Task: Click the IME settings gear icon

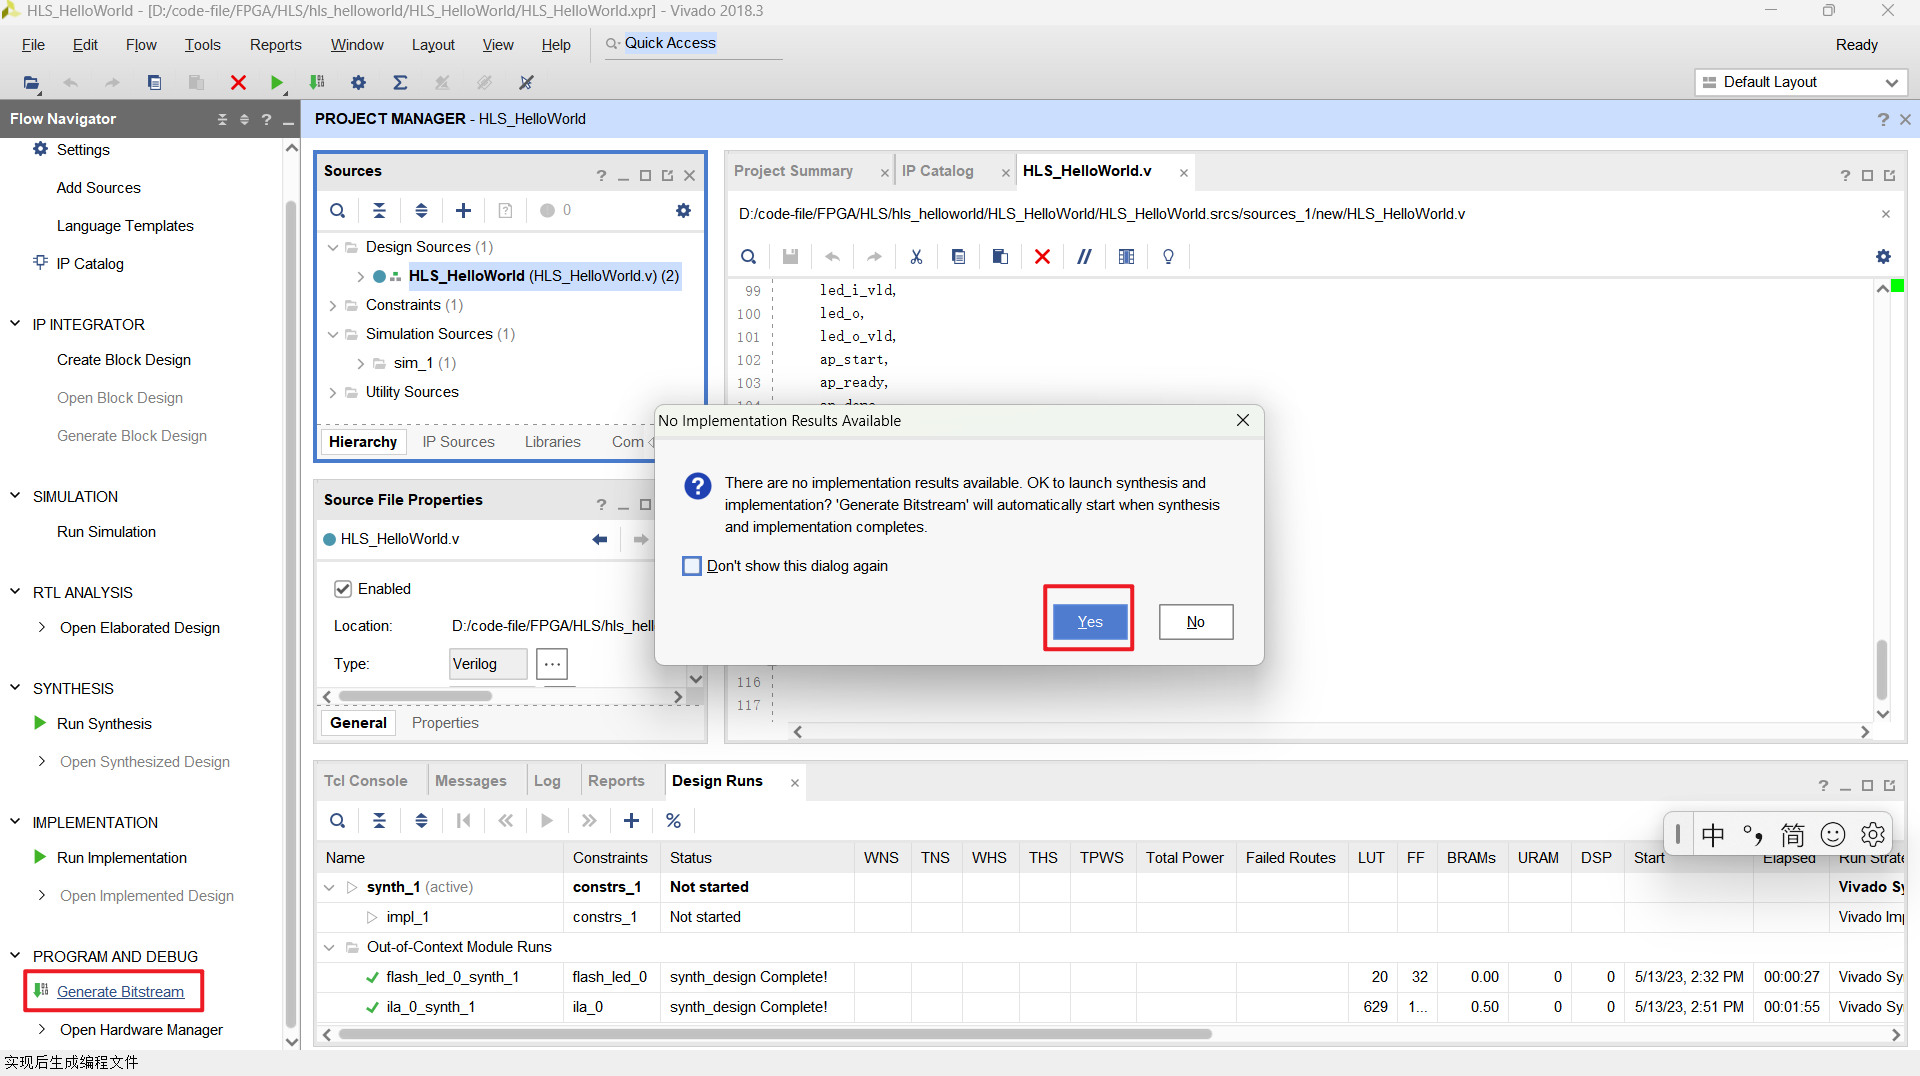Action: (x=1873, y=835)
